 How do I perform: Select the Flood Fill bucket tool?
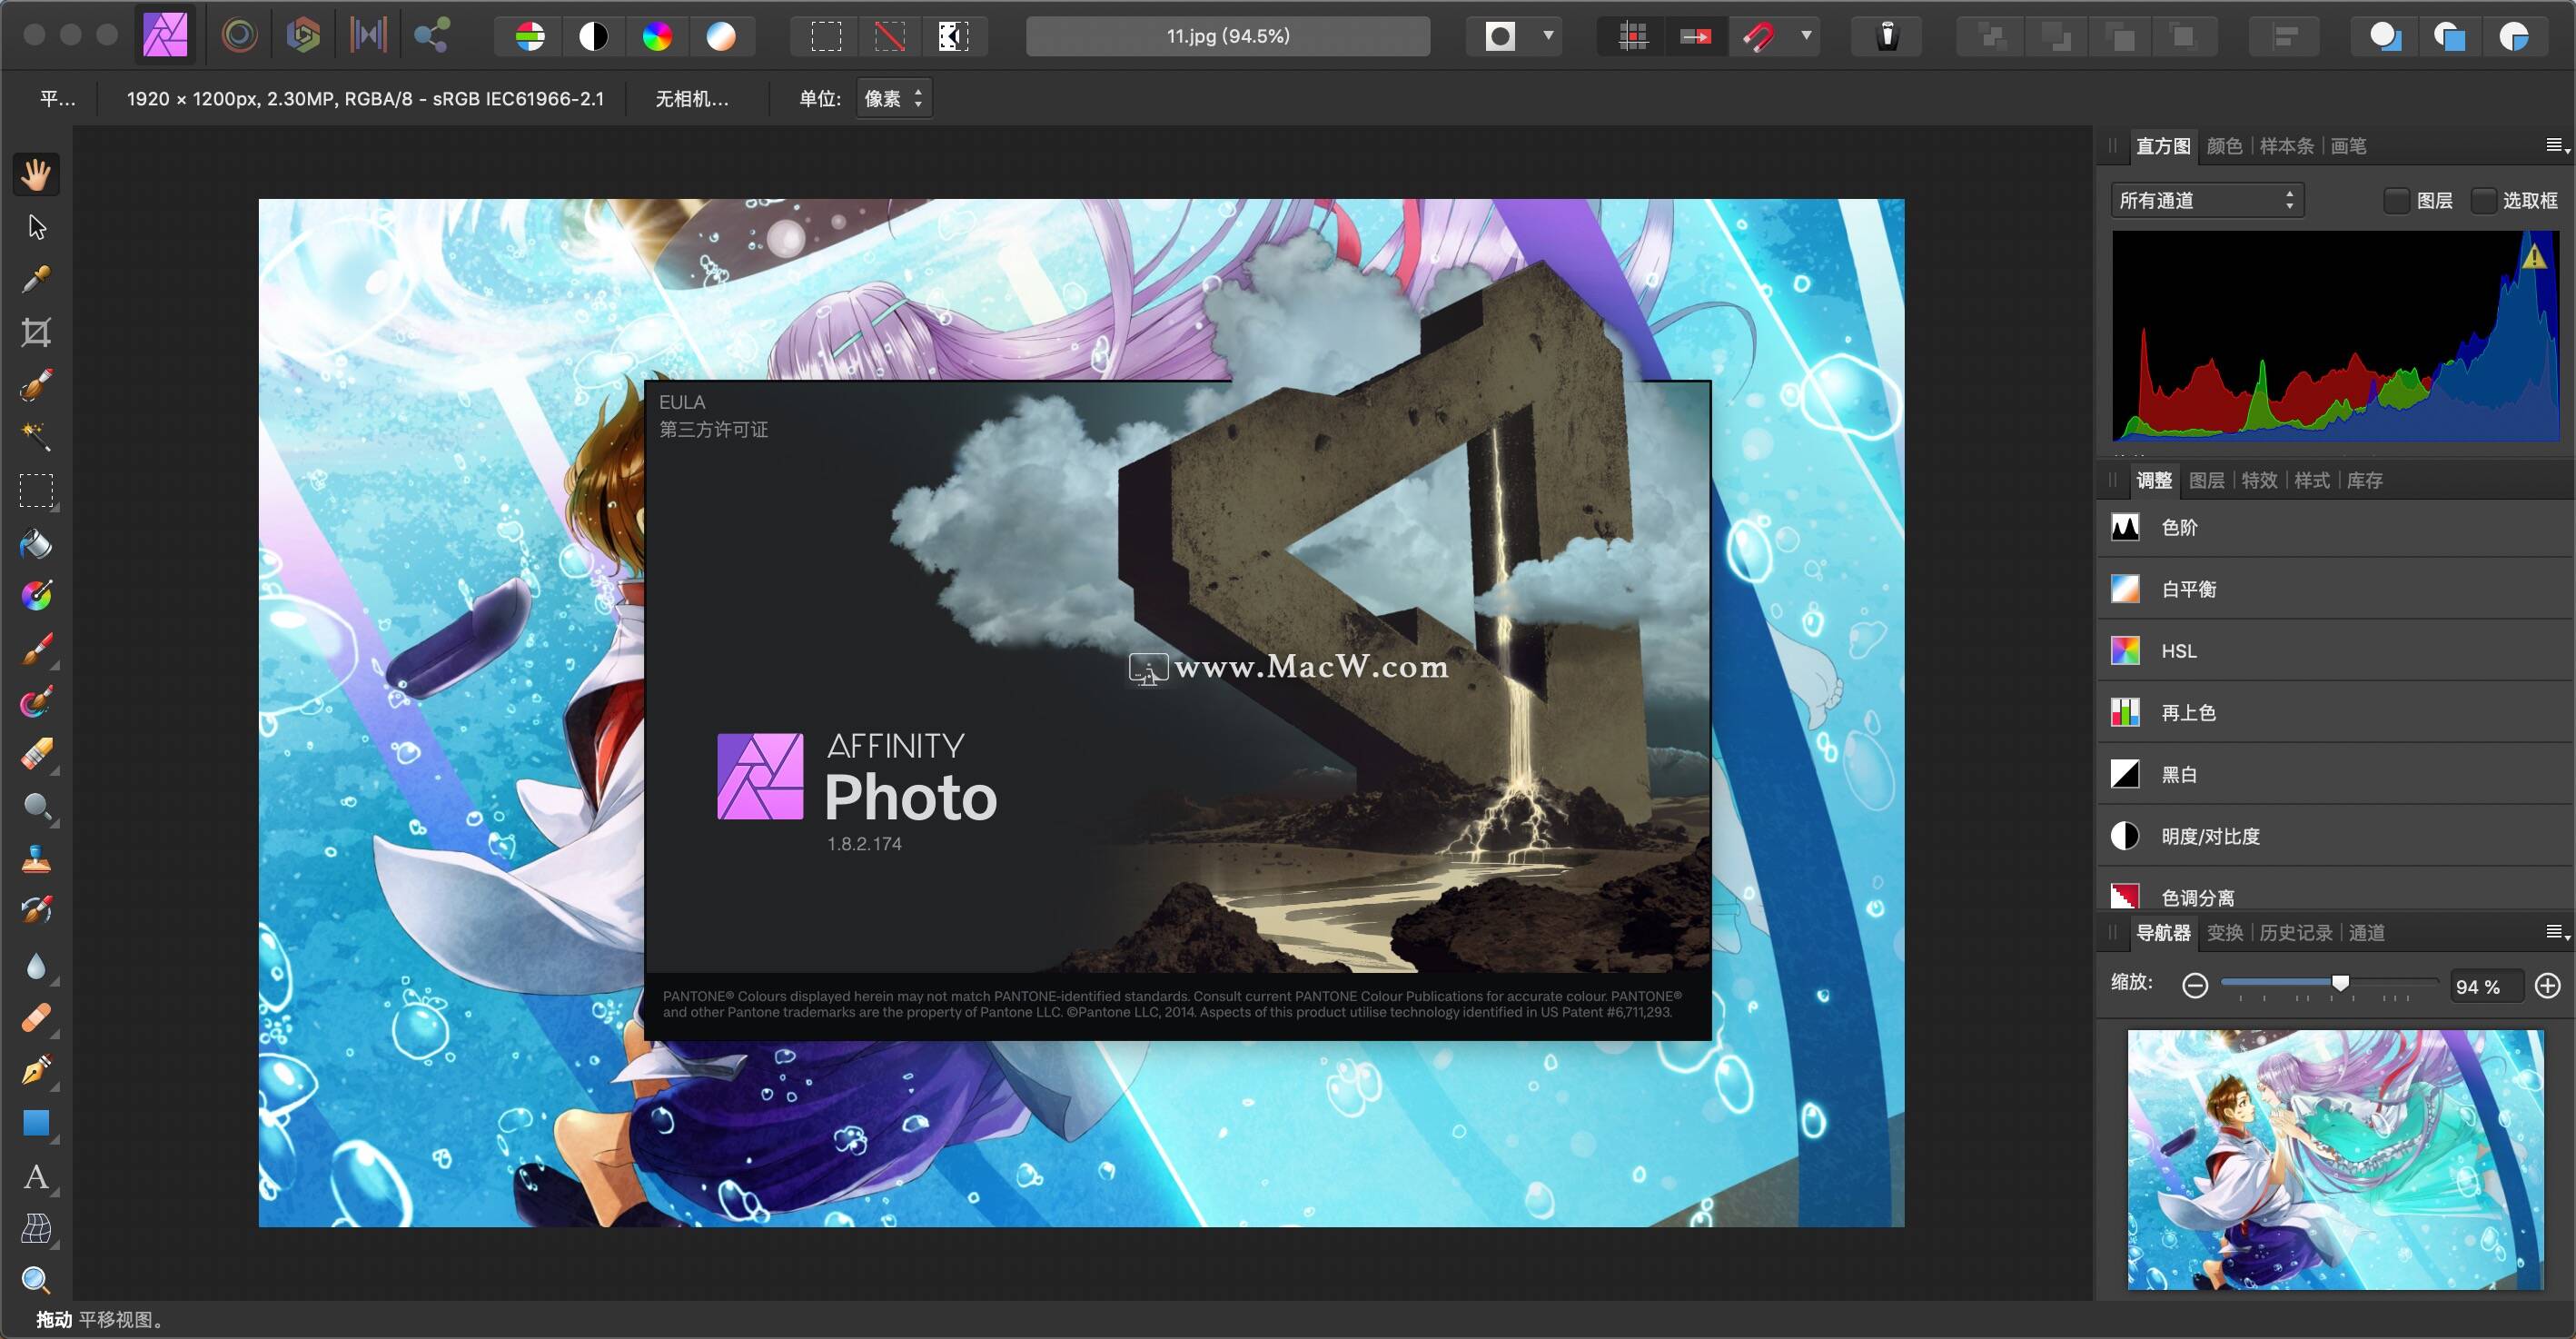tap(36, 544)
